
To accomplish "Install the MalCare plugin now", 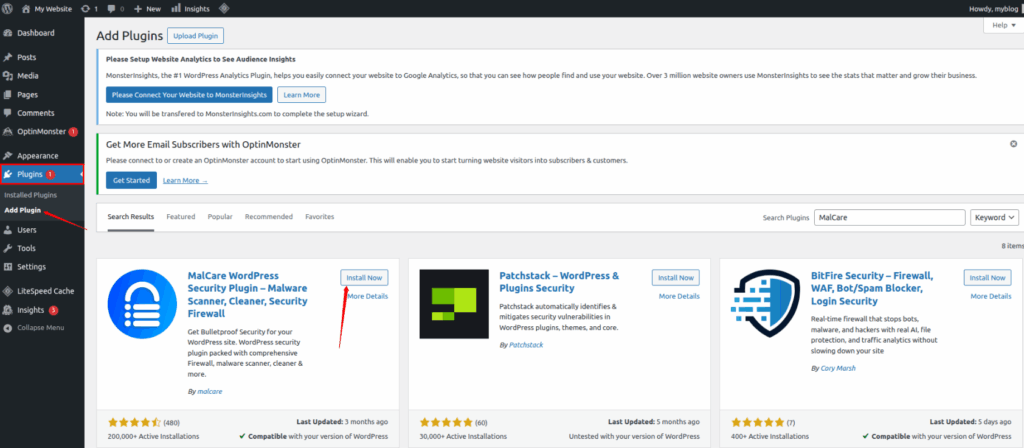I will coord(364,278).
